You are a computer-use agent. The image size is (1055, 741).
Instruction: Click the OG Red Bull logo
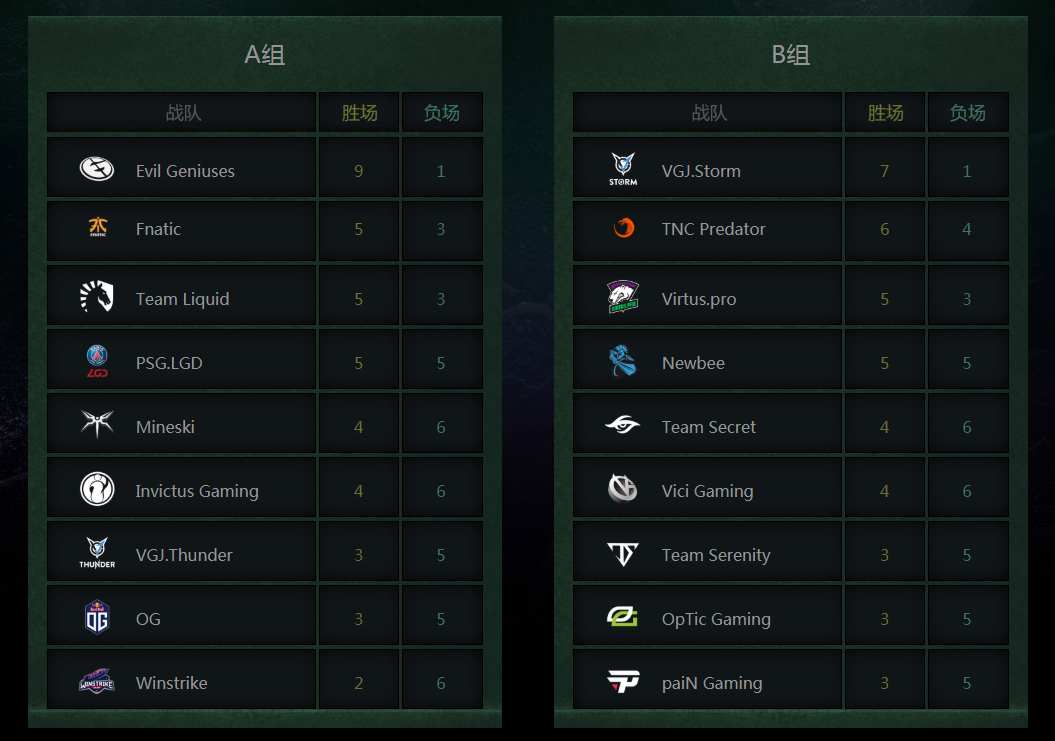coord(97,617)
